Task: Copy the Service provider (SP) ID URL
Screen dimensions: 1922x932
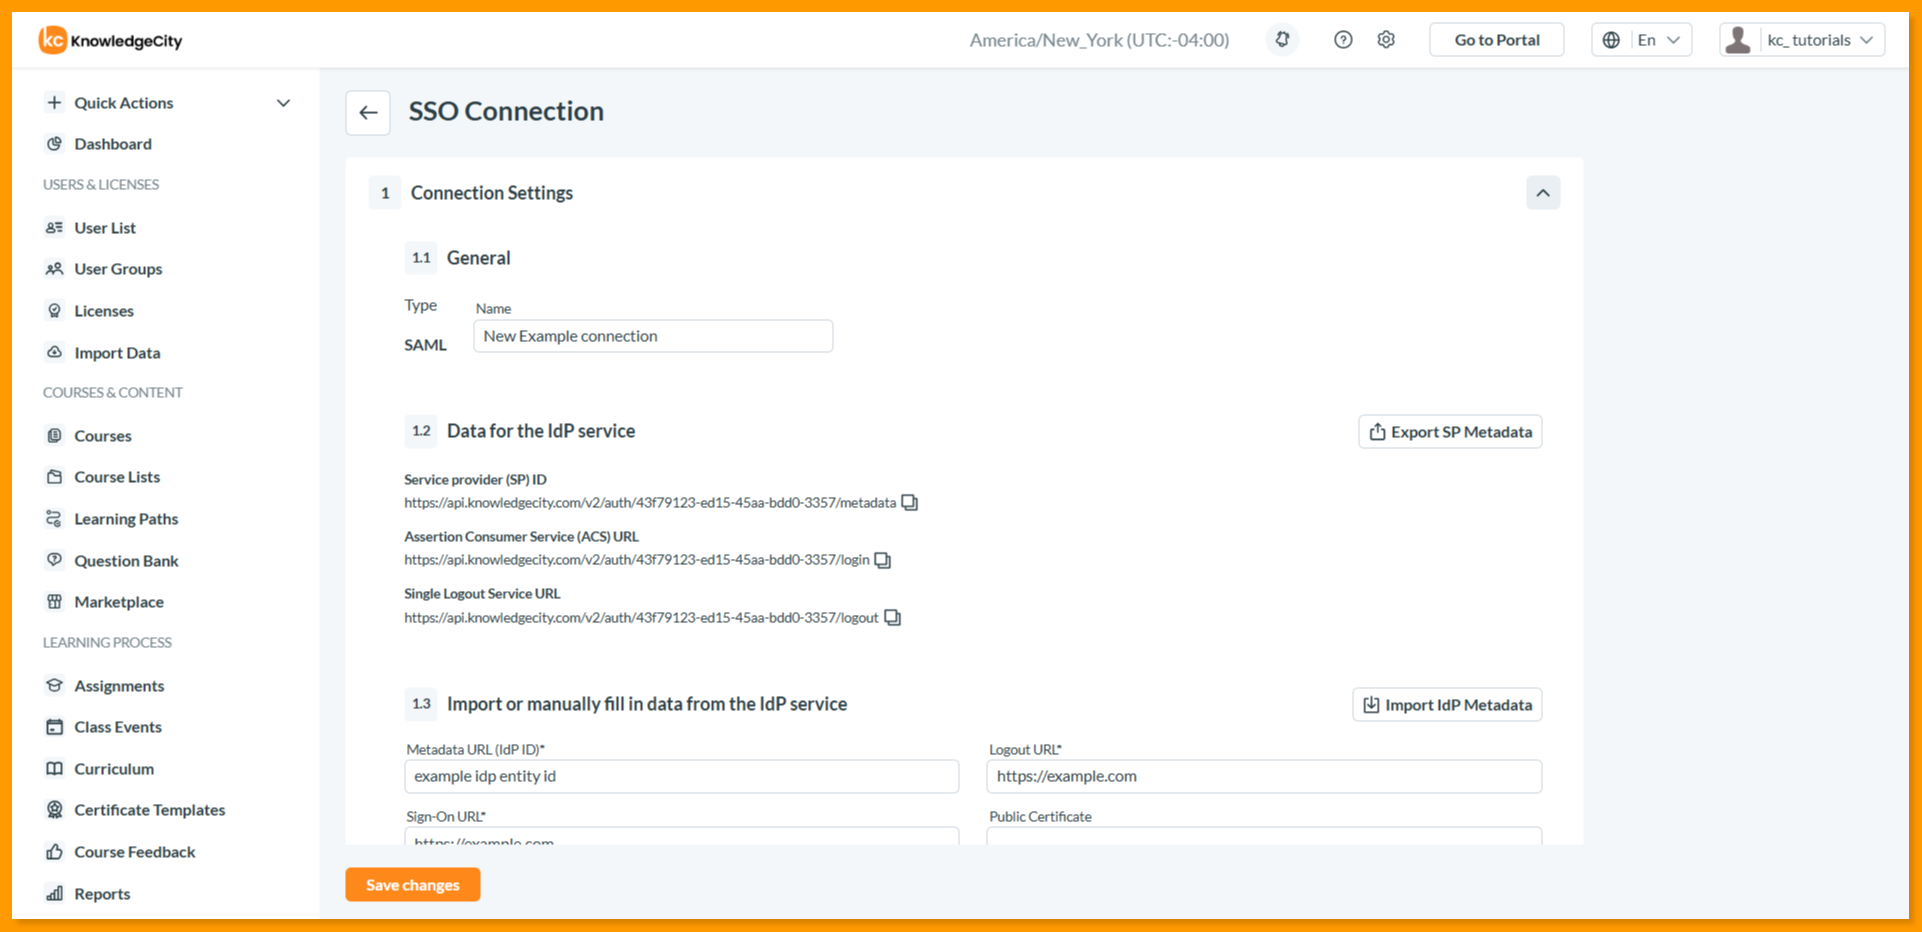Action: click(x=909, y=503)
